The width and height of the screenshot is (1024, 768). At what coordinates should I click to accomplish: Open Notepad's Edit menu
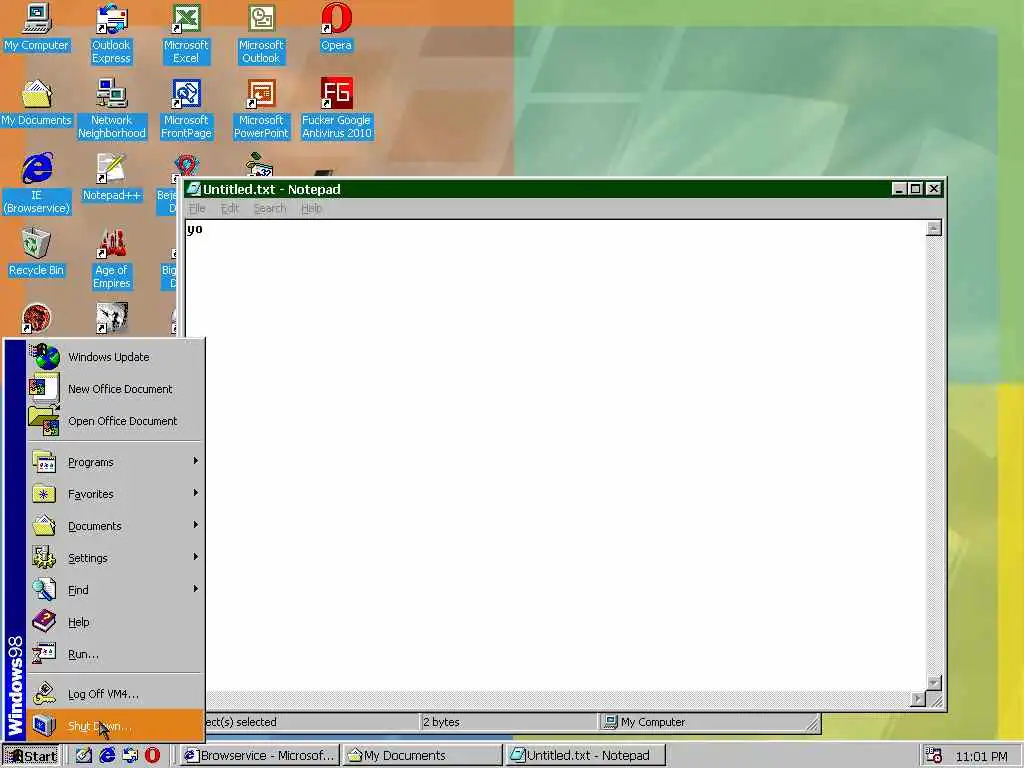pyautogui.click(x=229, y=208)
